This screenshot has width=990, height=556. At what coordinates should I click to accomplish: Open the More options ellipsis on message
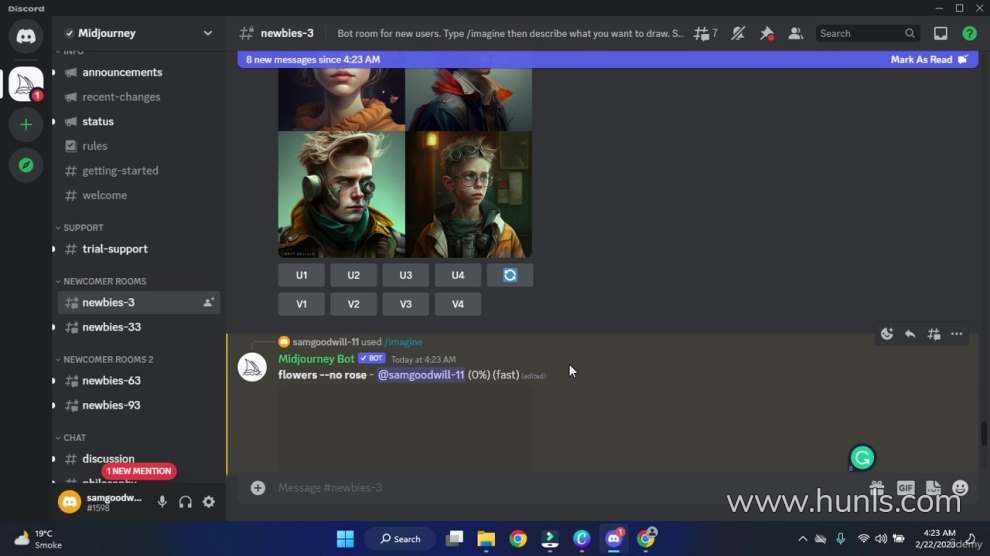pyautogui.click(x=957, y=334)
